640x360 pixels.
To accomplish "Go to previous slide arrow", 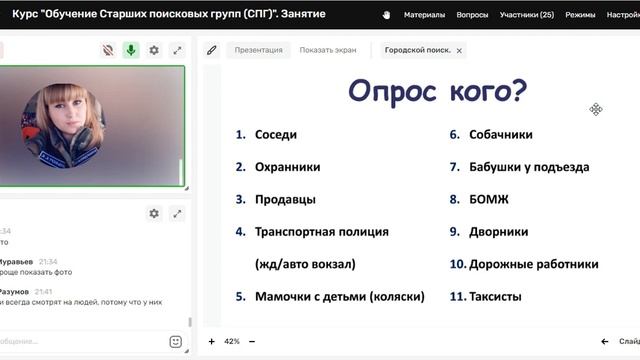I will [604, 341].
